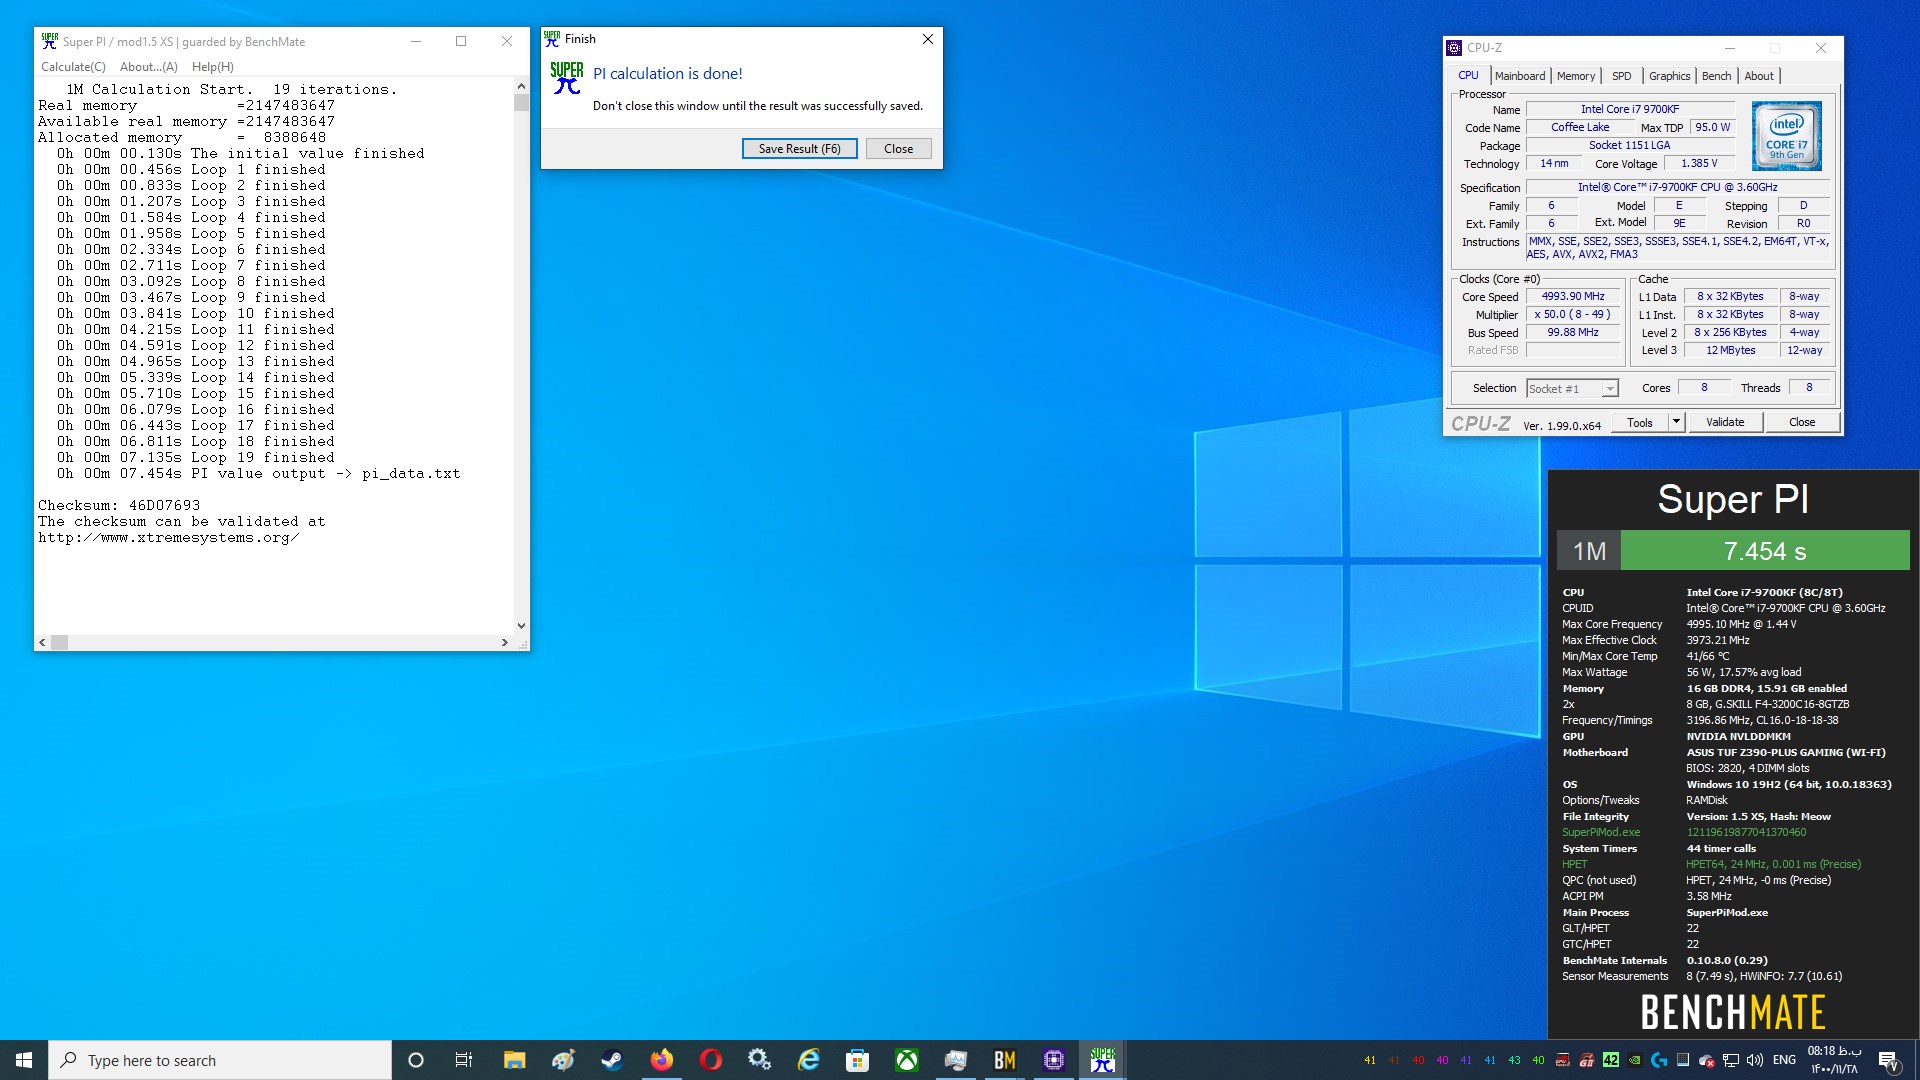
Task: Click Super PI horizontal scrollbar right arrow
Action: pyautogui.click(x=504, y=642)
